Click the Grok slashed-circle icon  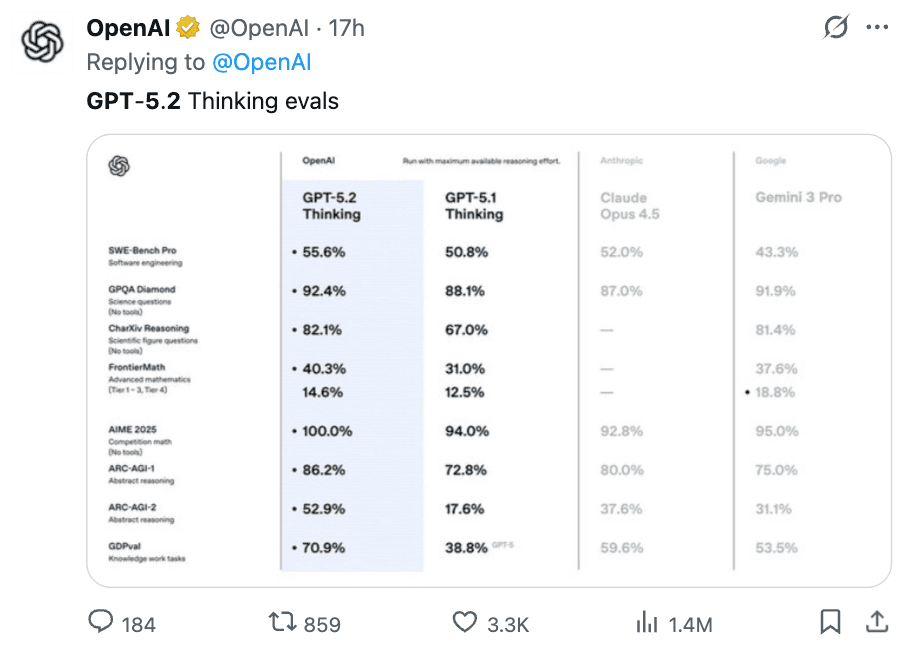click(x=836, y=29)
